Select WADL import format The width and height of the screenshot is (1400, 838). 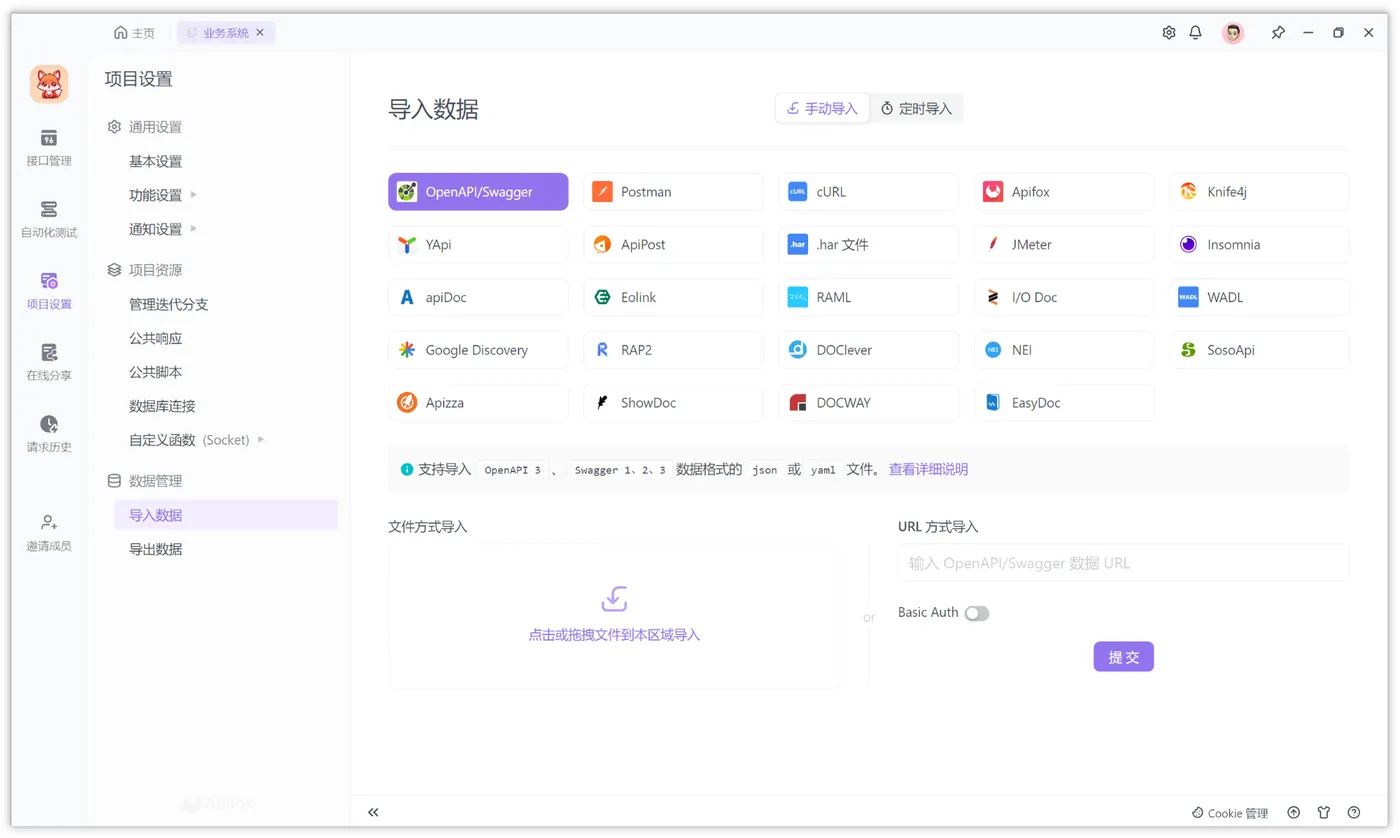1260,297
